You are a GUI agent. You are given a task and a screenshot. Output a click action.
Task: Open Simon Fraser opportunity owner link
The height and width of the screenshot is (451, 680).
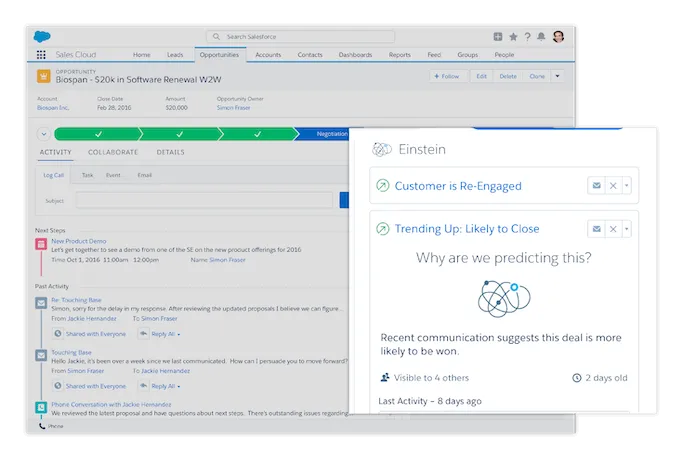point(233,108)
